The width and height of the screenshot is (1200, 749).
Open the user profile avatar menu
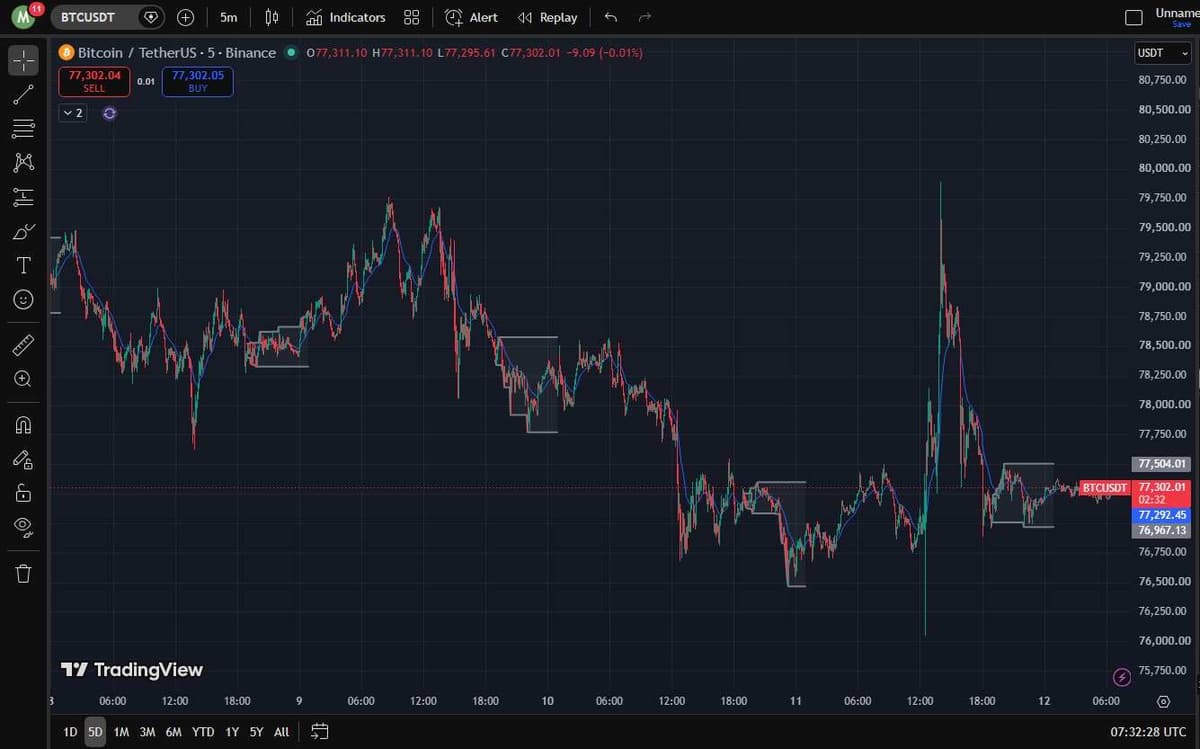(x=22, y=17)
